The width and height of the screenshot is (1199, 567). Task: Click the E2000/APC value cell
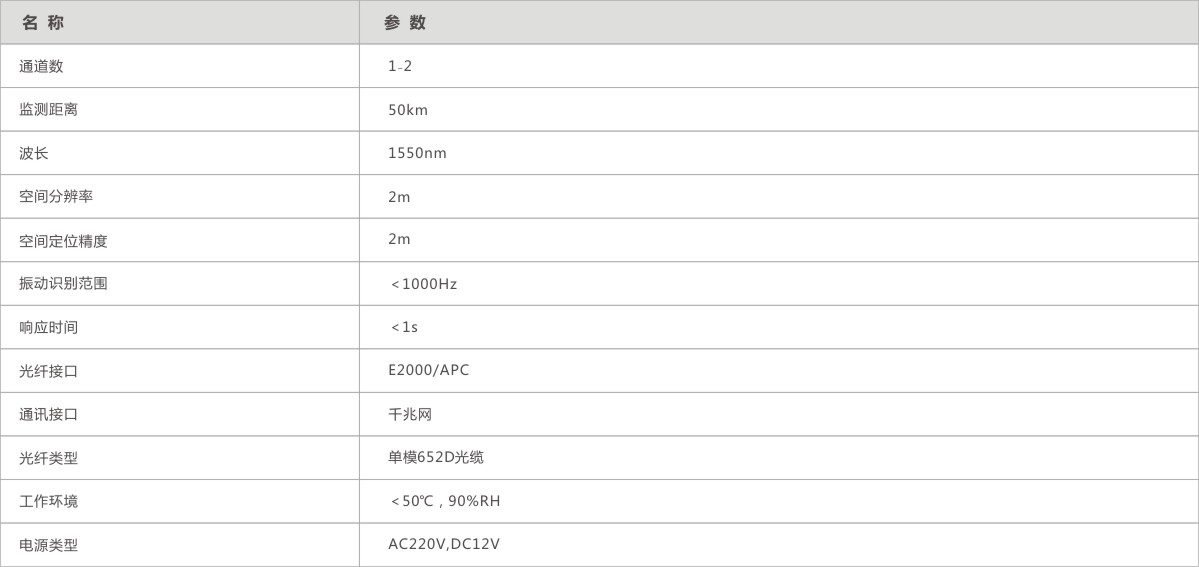point(428,371)
